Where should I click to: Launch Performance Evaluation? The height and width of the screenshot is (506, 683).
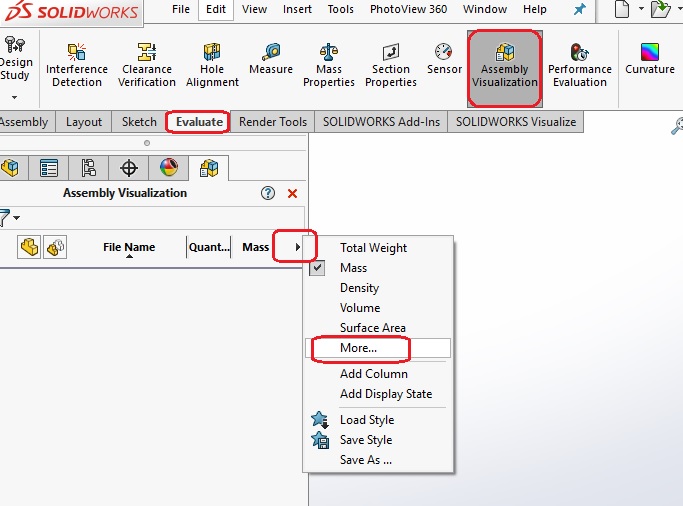[579, 64]
